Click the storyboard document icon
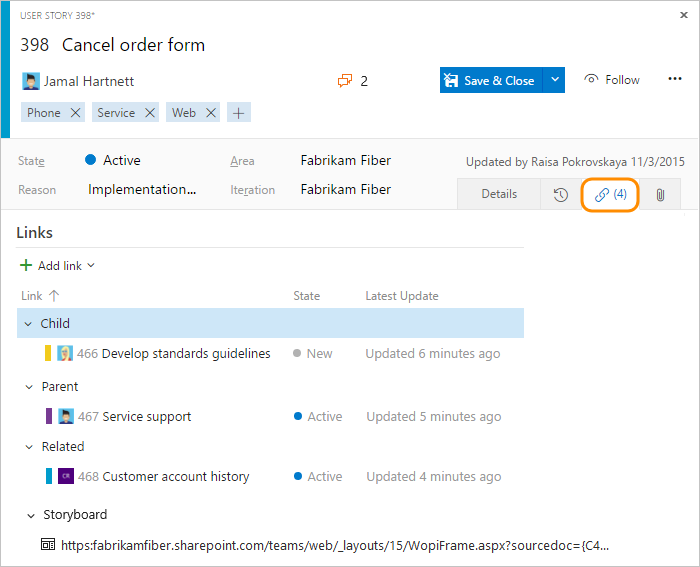700x567 pixels. coord(48,544)
